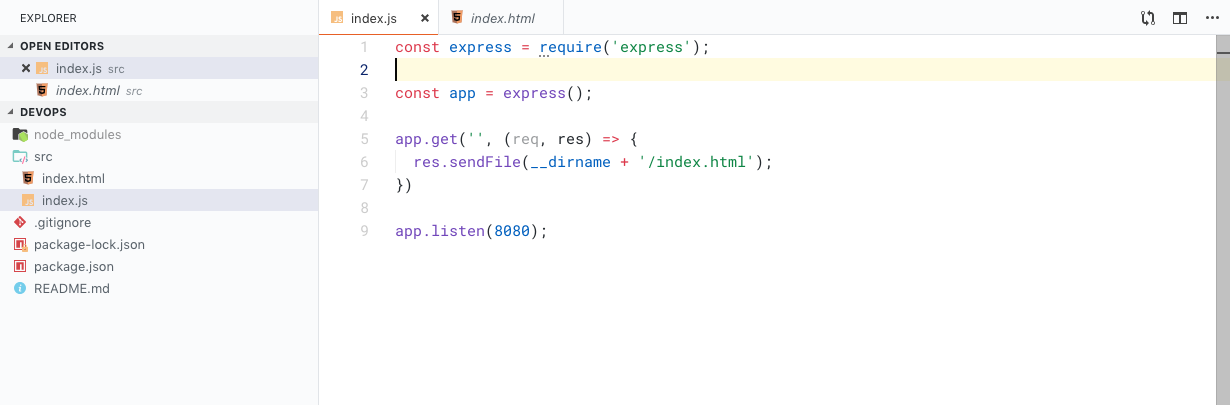1230x405 pixels.
Task: Click the src folder icon
Action: coord(20,156)
